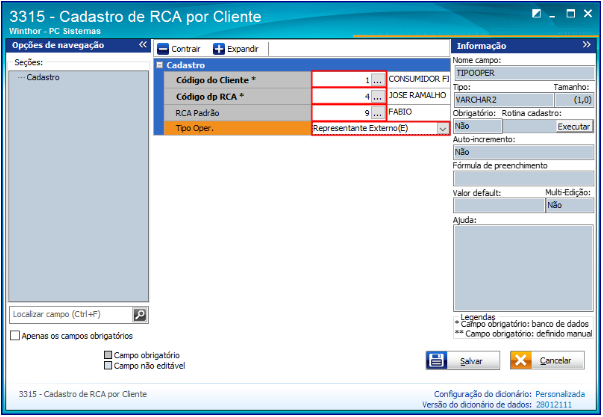The image size is (603, 417).
Task: Click the CONSUMIDOR FI client name text
Action: 418,79
